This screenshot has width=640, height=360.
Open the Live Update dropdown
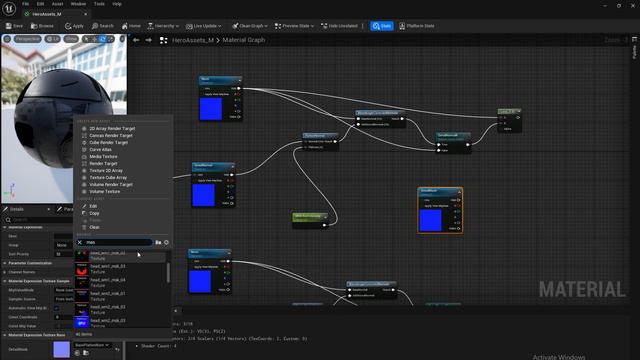(x=204, y=26)
